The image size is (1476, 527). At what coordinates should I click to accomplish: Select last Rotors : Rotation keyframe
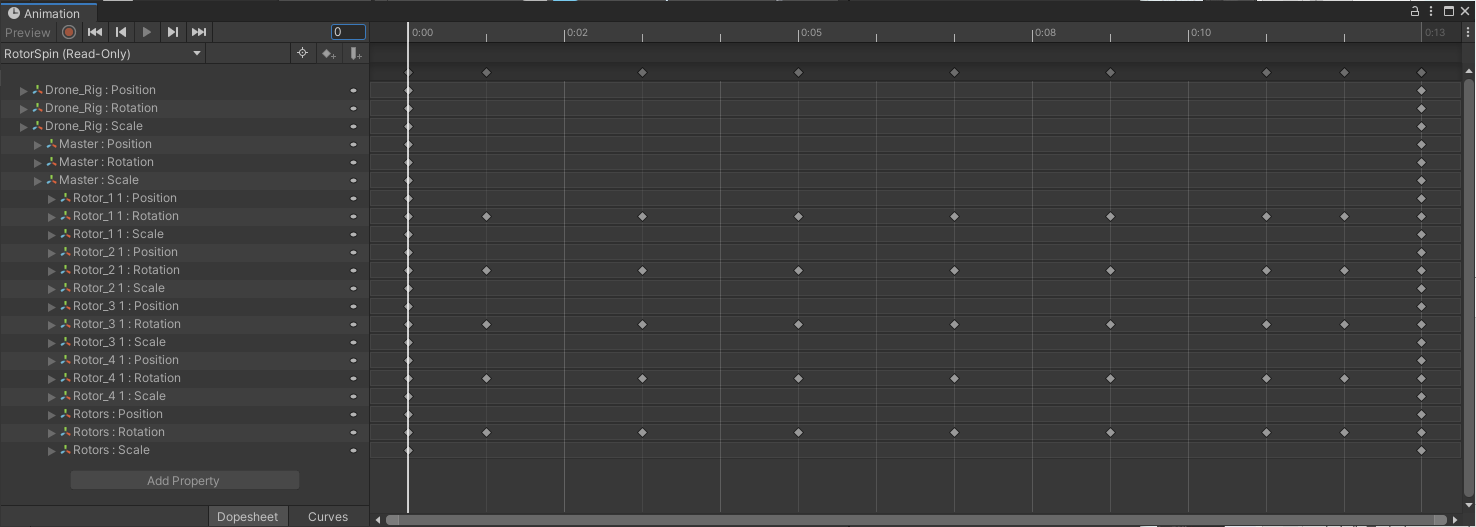(1421, 432)
